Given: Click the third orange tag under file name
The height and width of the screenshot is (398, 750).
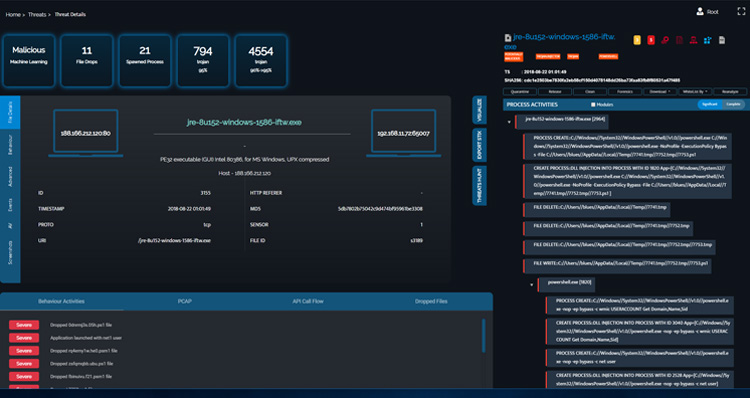Looking at the screenshot, I should (573, 56).
